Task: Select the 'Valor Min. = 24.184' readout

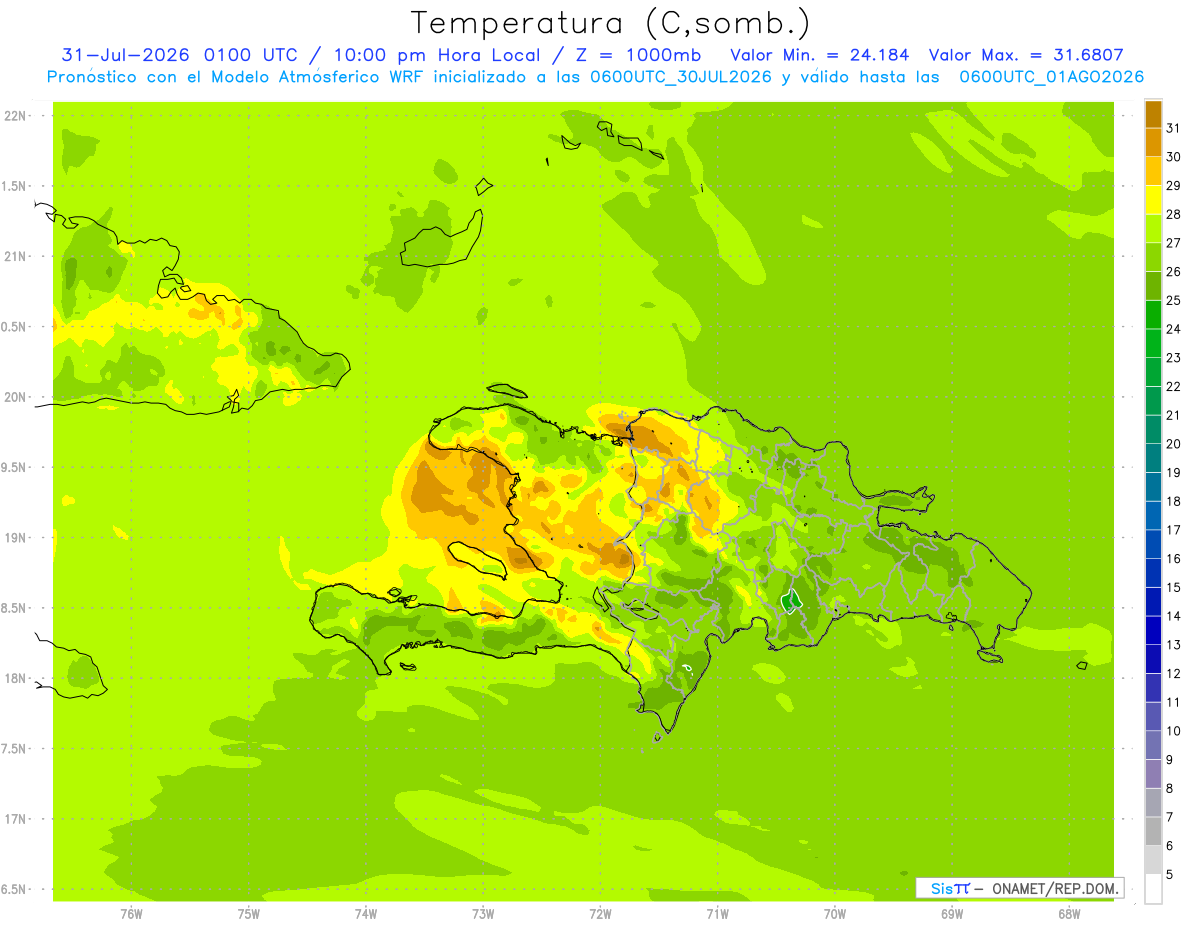Action: pyautogui.click(x=820, y=55)
